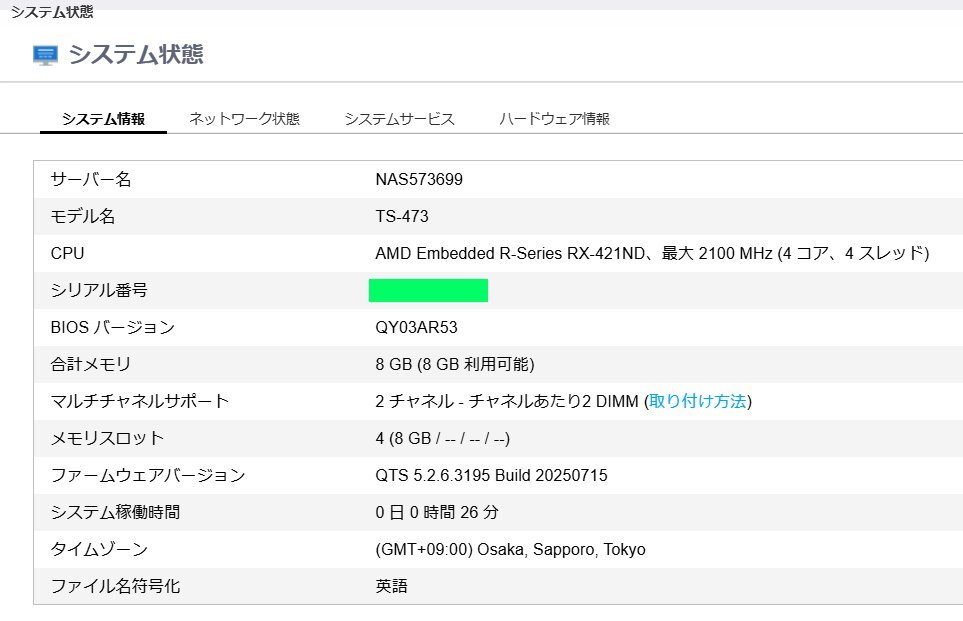Select the QTS 5.2.6.3195 firmware version text
Screen dimensions: 963x621
491,475
